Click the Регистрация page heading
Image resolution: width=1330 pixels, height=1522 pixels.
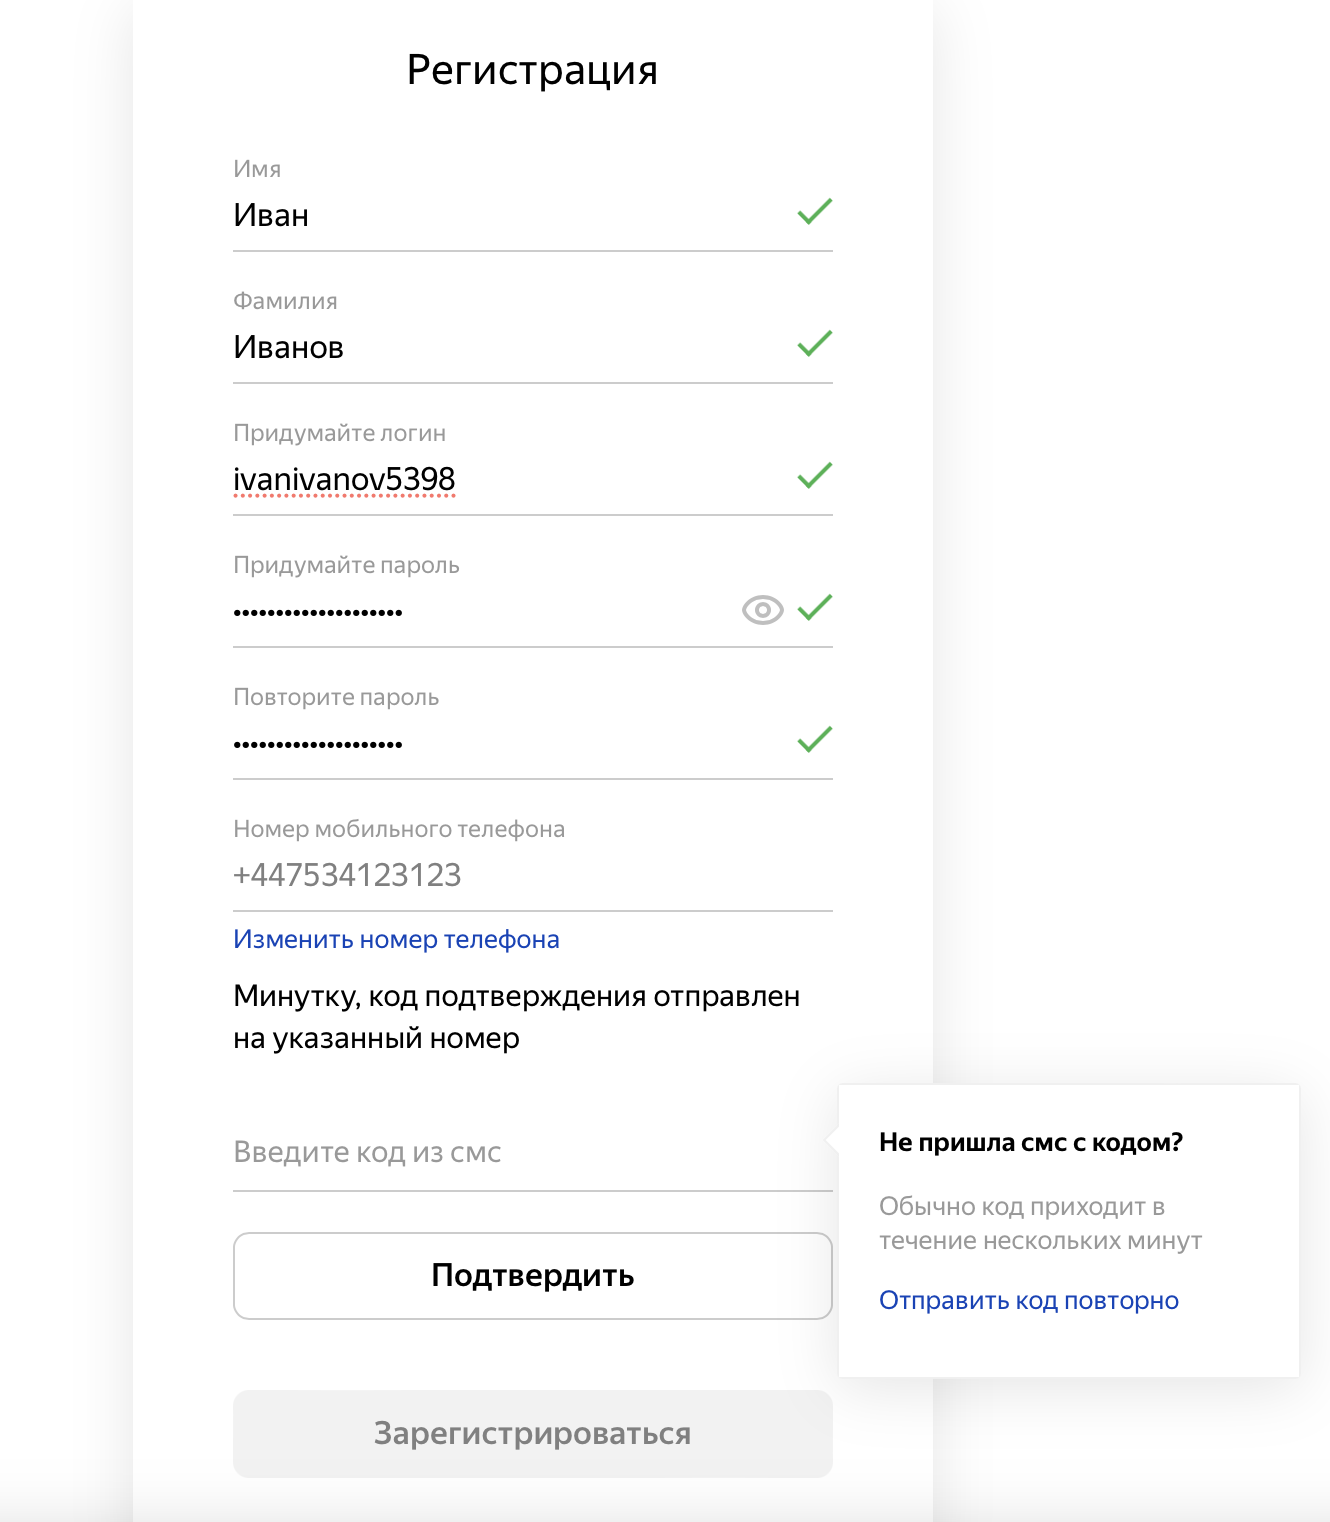click(x=532, y=70)
